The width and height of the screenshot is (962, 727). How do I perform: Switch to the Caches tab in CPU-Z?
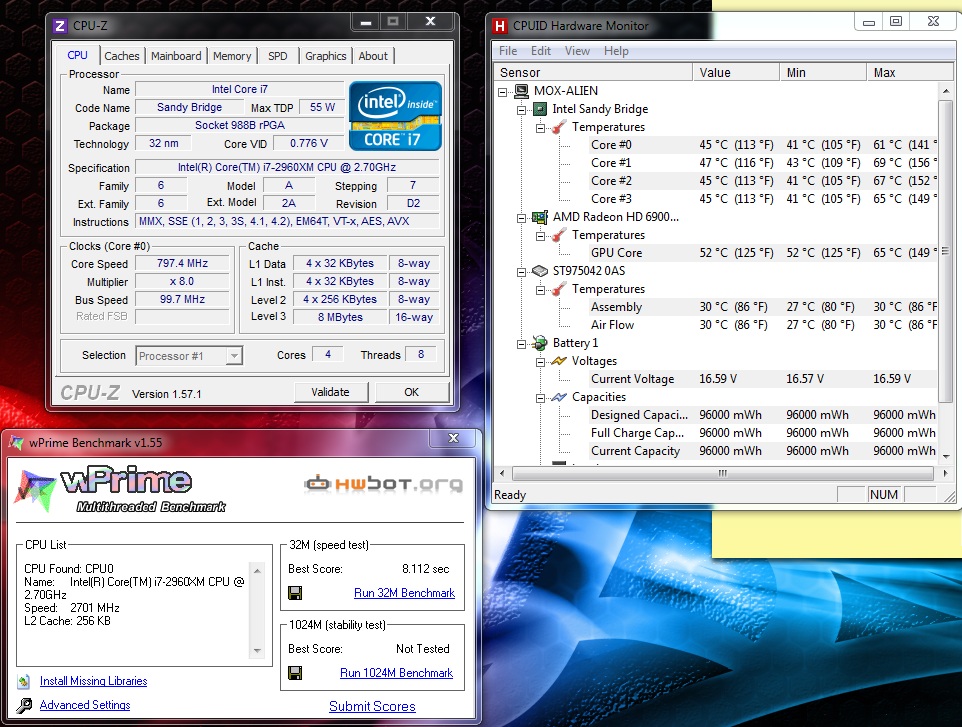point(121,56)
